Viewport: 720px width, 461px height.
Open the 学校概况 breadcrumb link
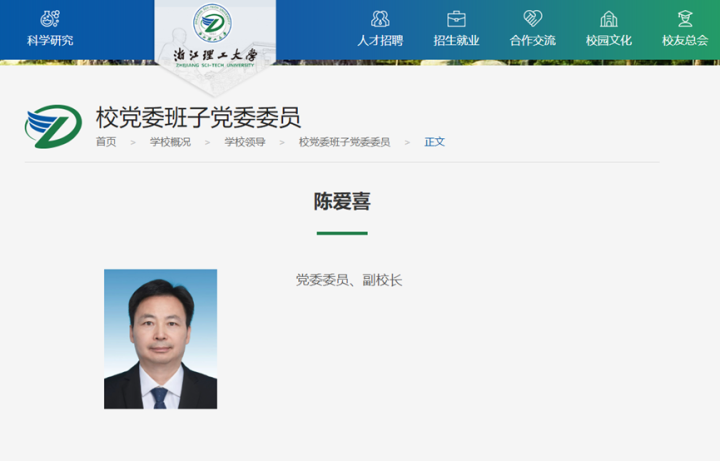point(170,142)
